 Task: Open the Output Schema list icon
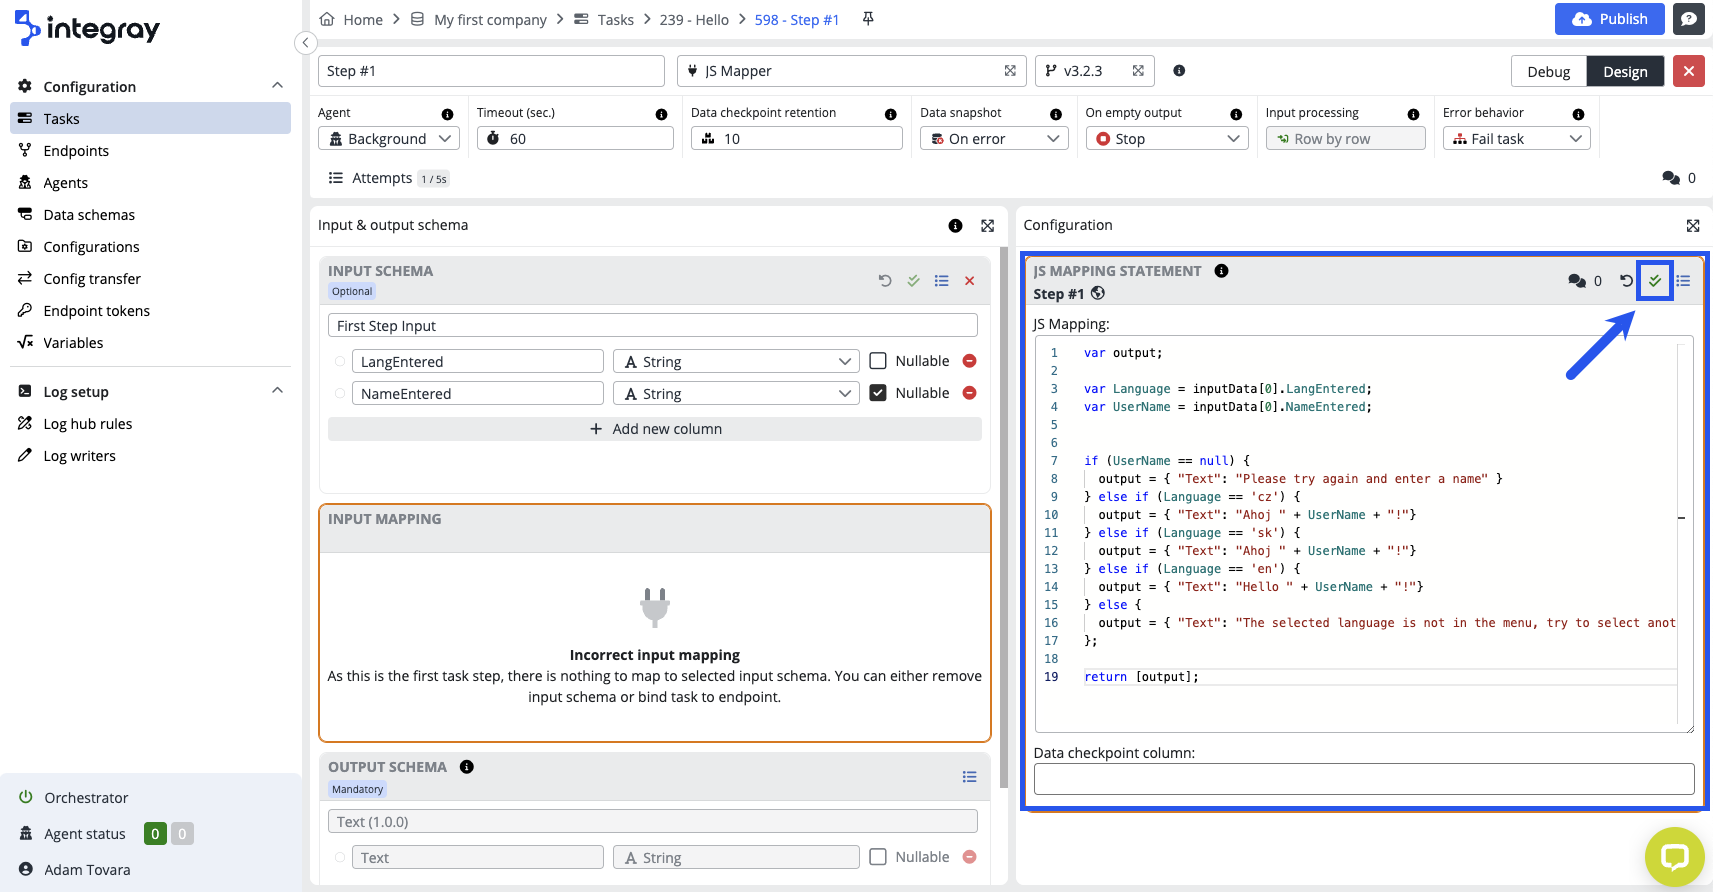coord(969,777)
